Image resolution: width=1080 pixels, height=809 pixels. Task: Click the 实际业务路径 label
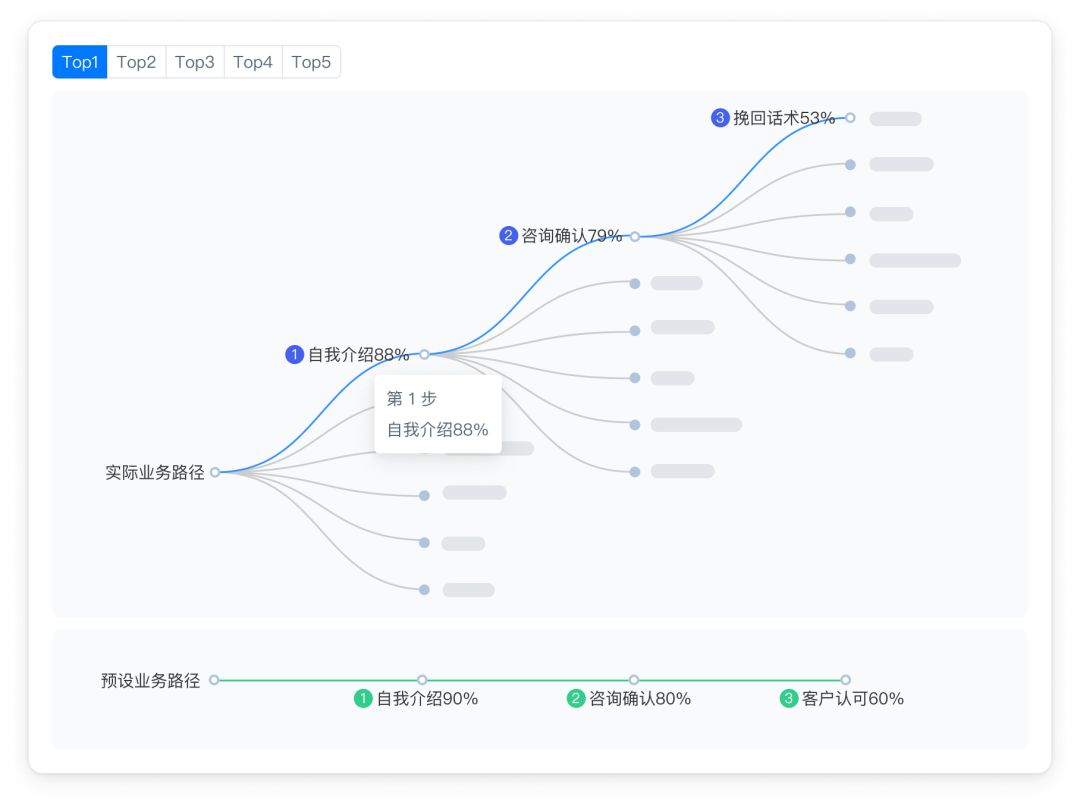(x=155, y=472)
